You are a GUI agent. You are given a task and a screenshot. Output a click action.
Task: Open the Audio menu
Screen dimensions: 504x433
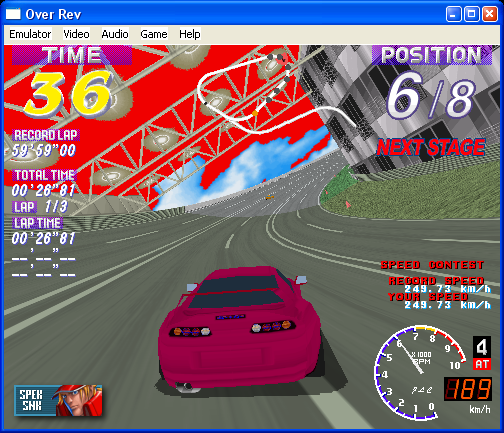tap(115, 34)
